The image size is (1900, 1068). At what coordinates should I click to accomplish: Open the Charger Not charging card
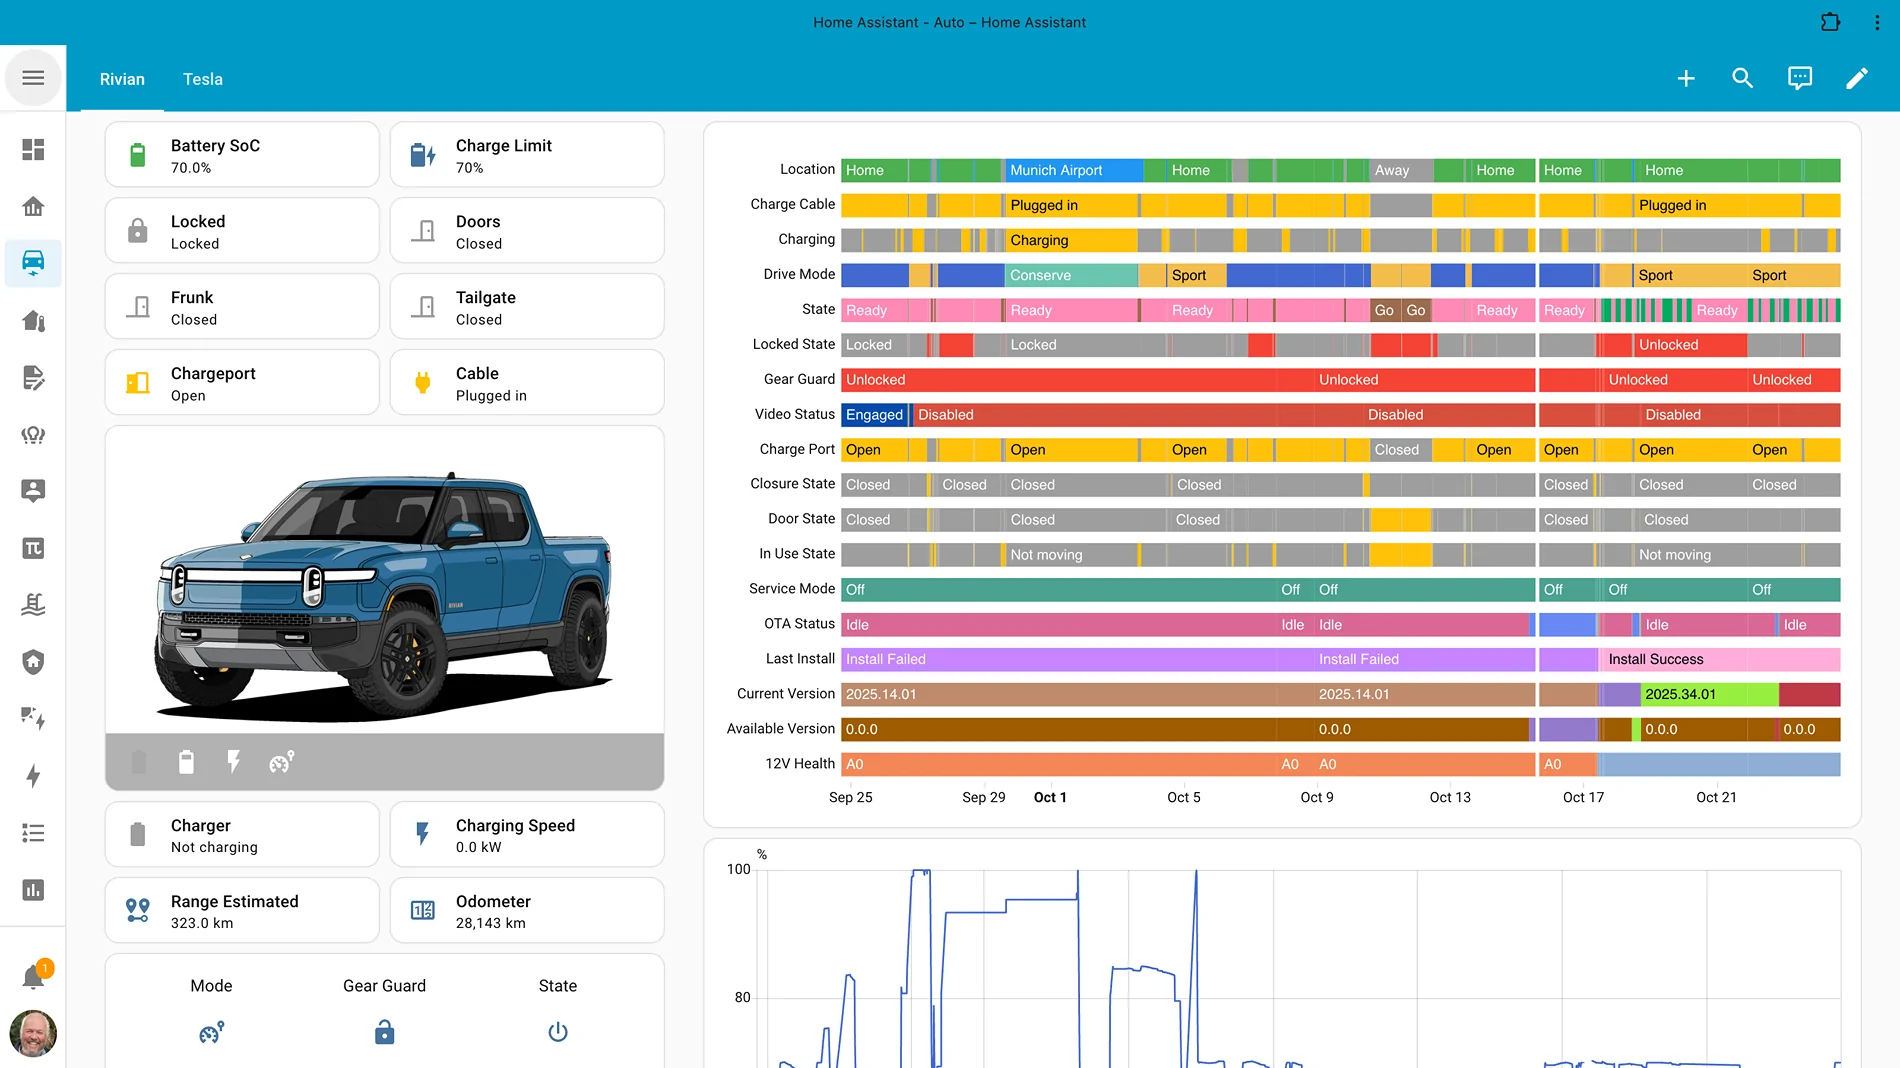[x=242, y=835]
